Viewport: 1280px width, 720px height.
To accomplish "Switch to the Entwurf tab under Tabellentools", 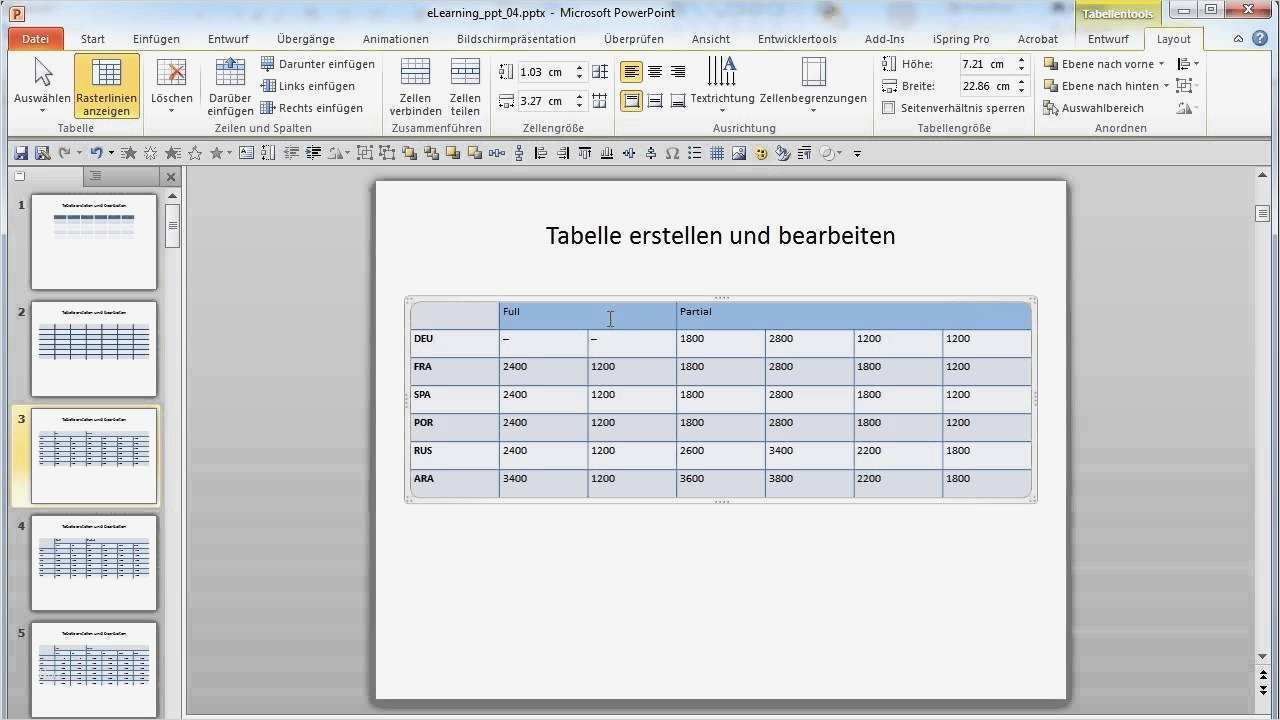I will 1107,39.
